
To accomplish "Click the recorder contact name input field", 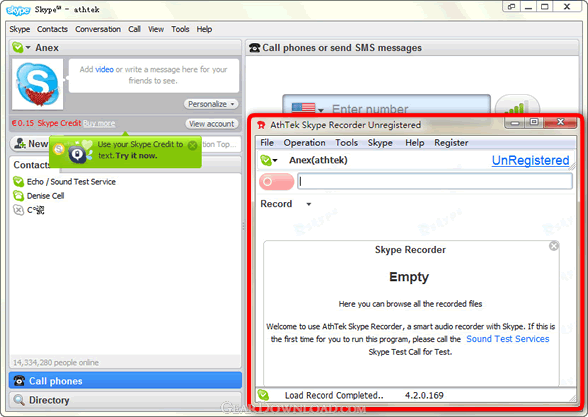I will point(435,182).
